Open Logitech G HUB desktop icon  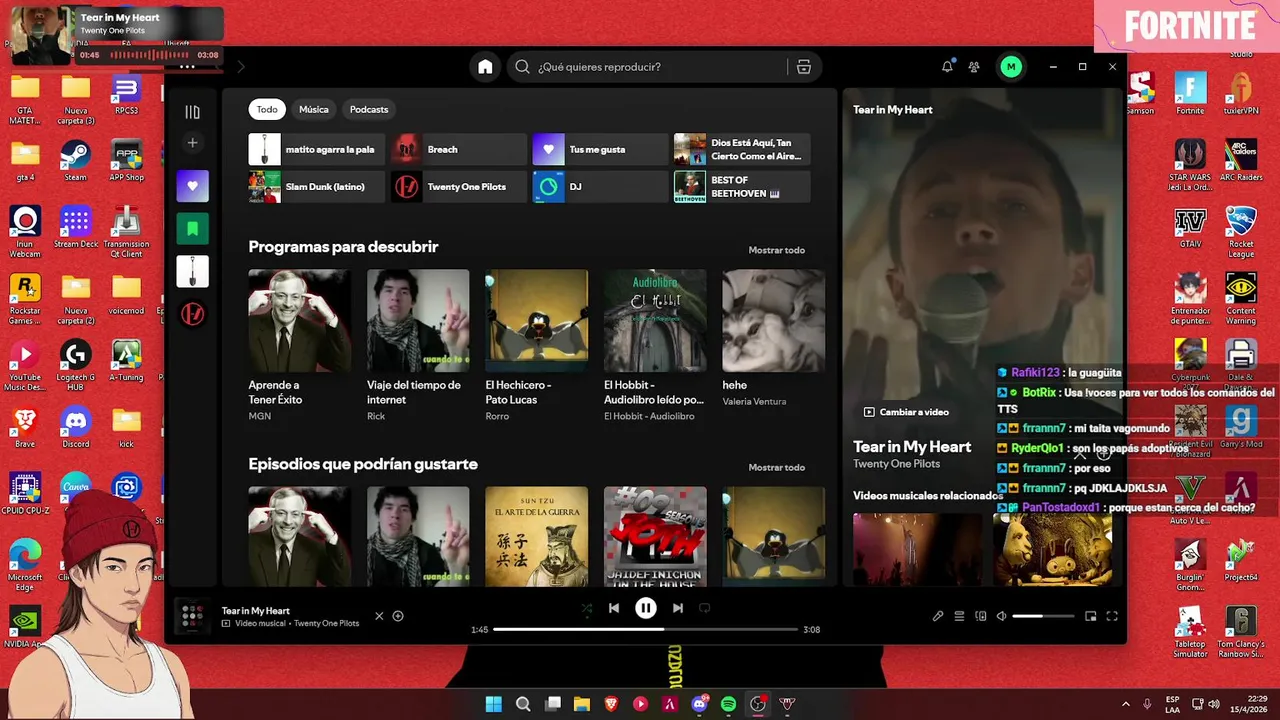point(76,365)
